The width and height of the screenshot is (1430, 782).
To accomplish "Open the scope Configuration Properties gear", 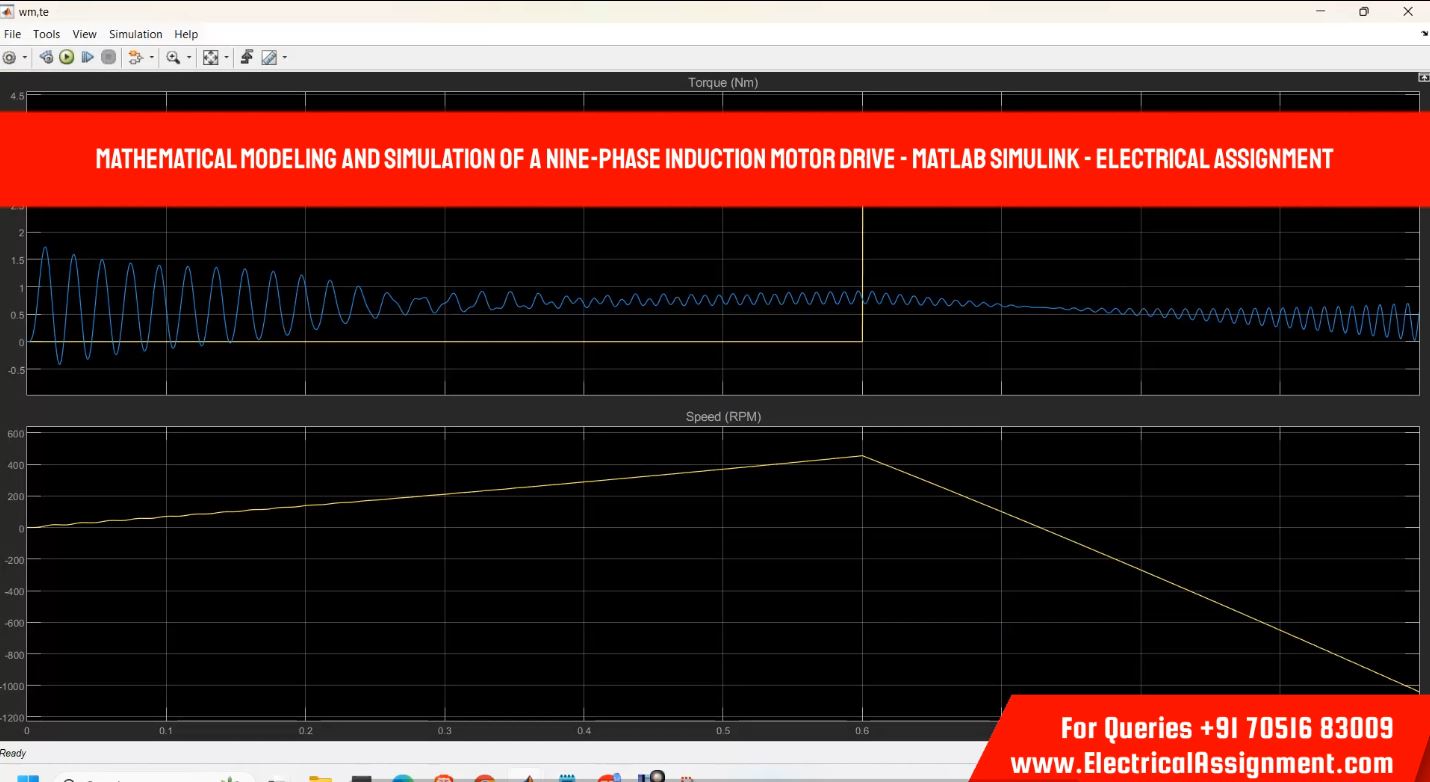I will coord(9,58).
